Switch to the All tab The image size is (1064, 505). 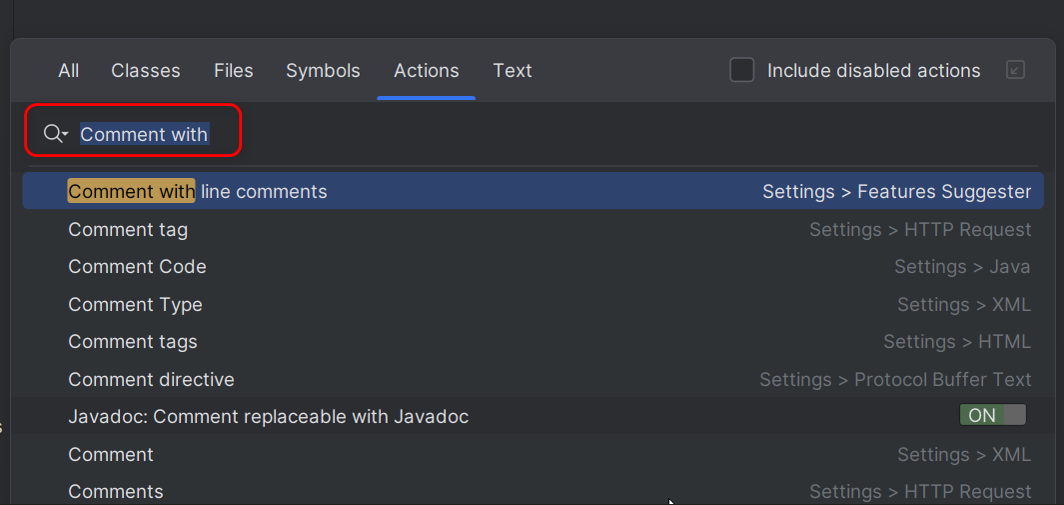(x=69, y=71)
